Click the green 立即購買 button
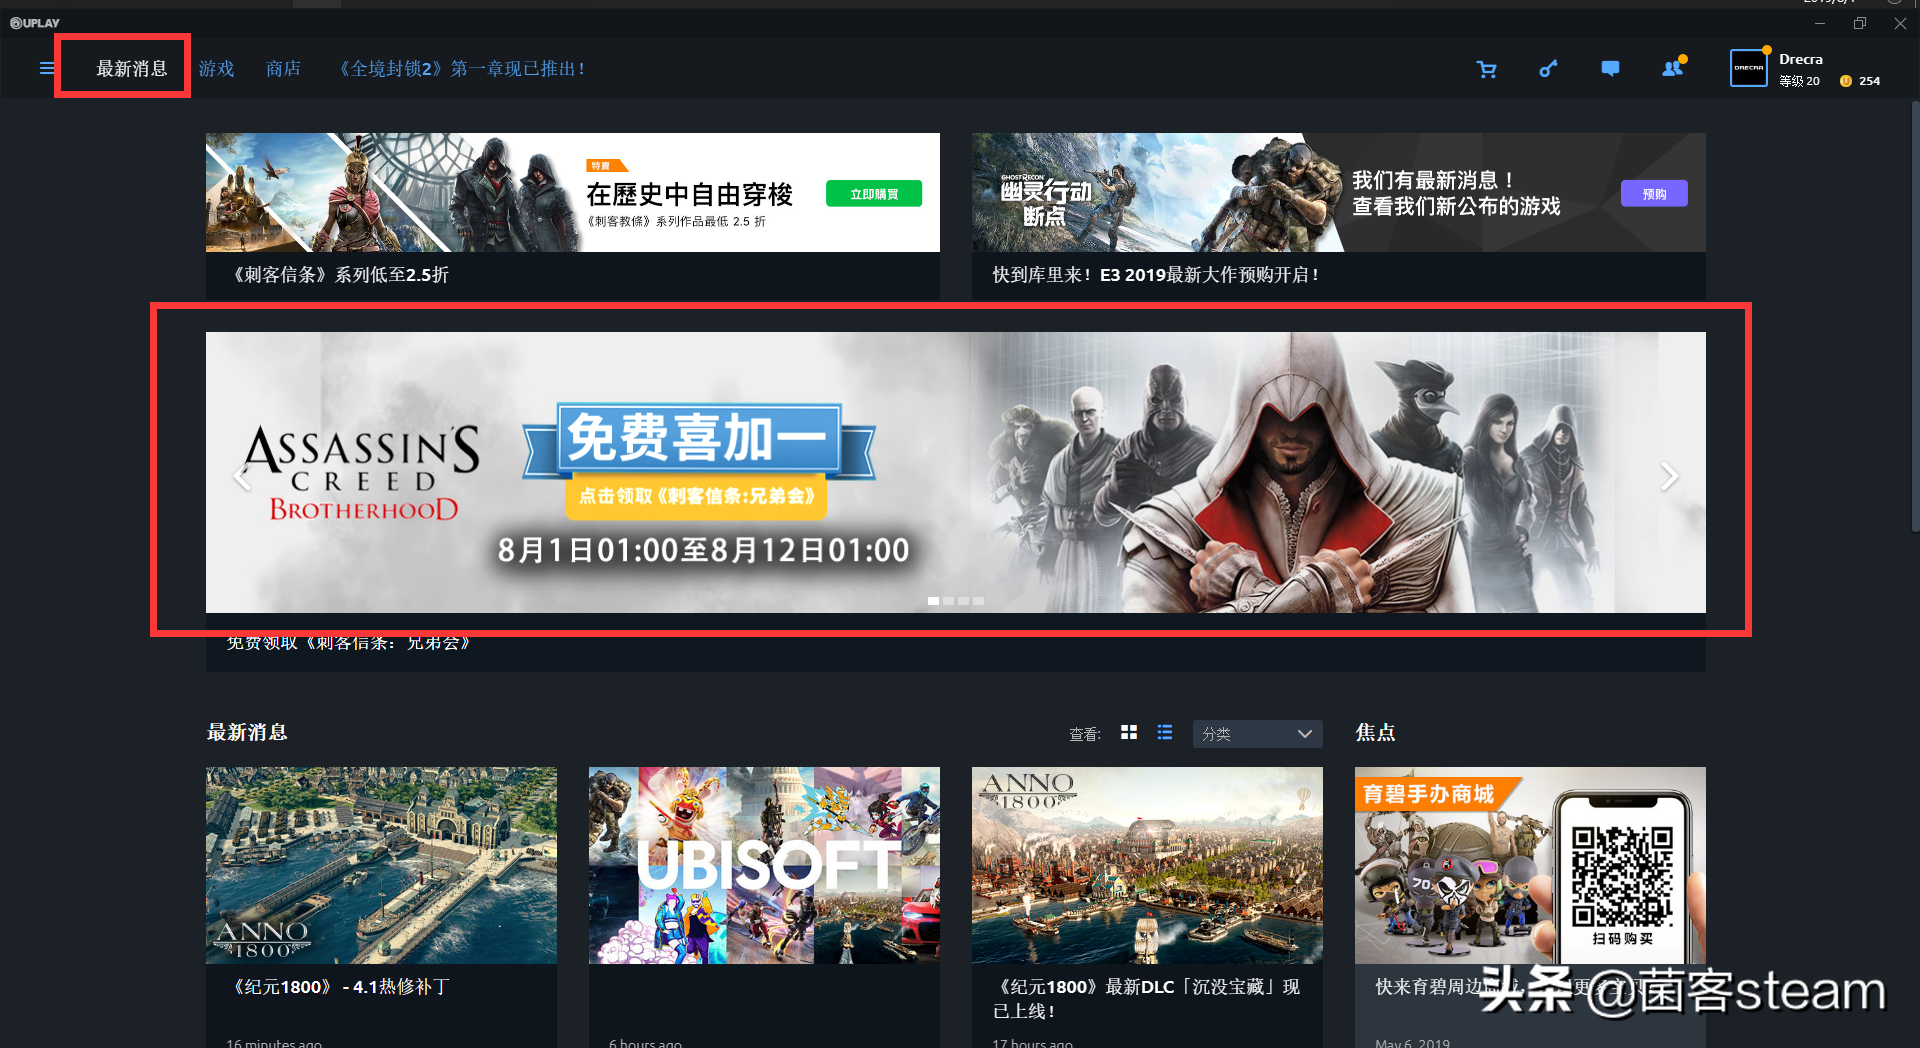This screenshot has height=1048, width=1920. [874, 194]
